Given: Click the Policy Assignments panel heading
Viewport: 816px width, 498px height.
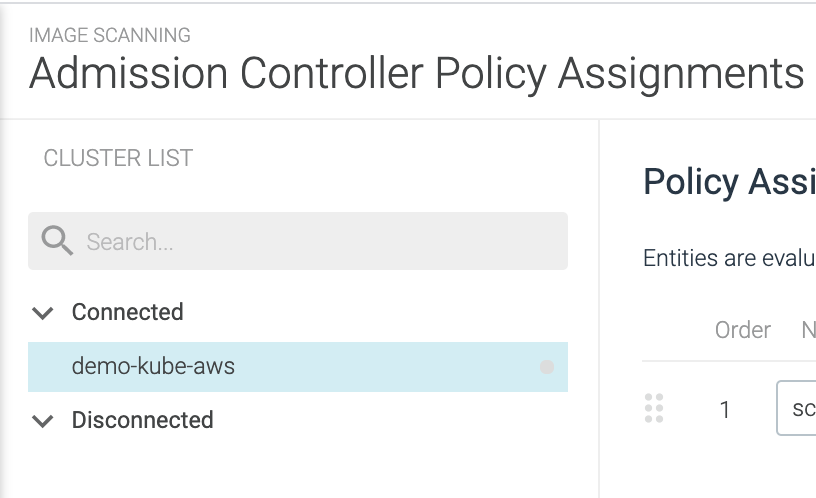Looking at the screenshot, I should coord(728,182).
